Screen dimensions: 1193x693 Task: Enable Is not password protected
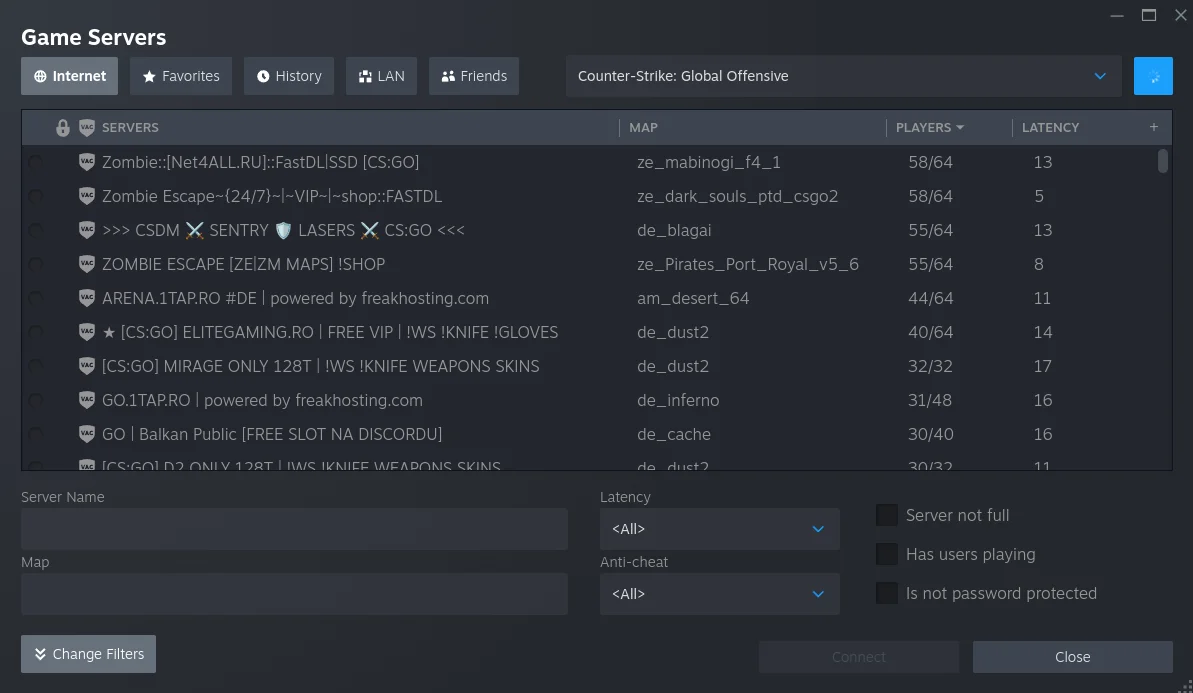pos(886,592)
